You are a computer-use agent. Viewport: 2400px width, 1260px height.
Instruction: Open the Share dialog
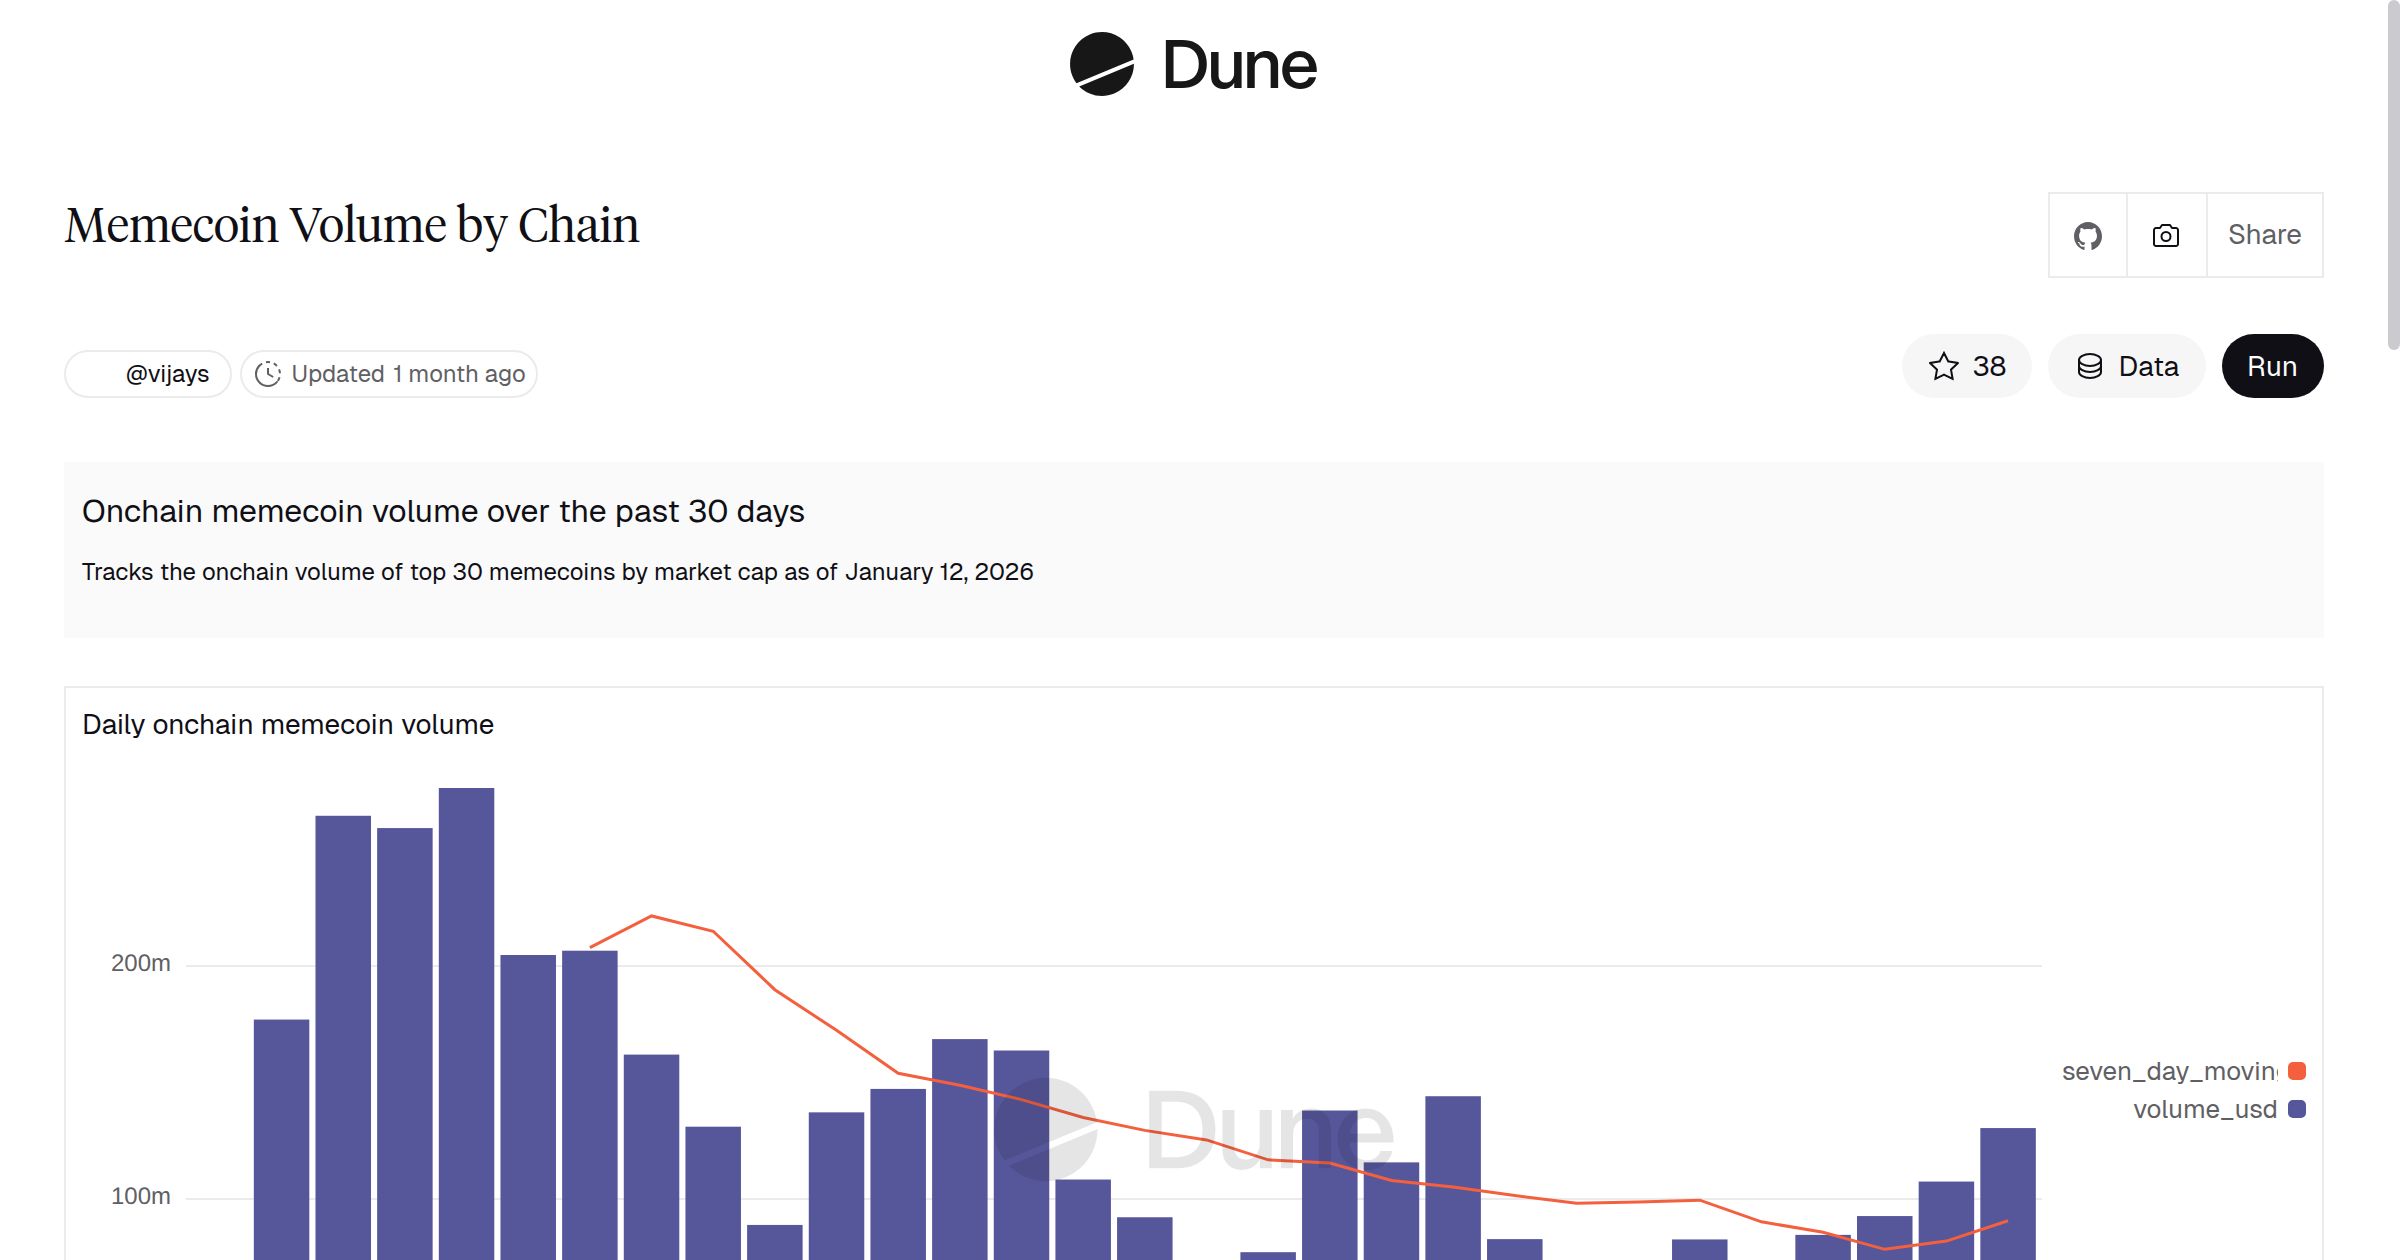(x=2264, y=235)
